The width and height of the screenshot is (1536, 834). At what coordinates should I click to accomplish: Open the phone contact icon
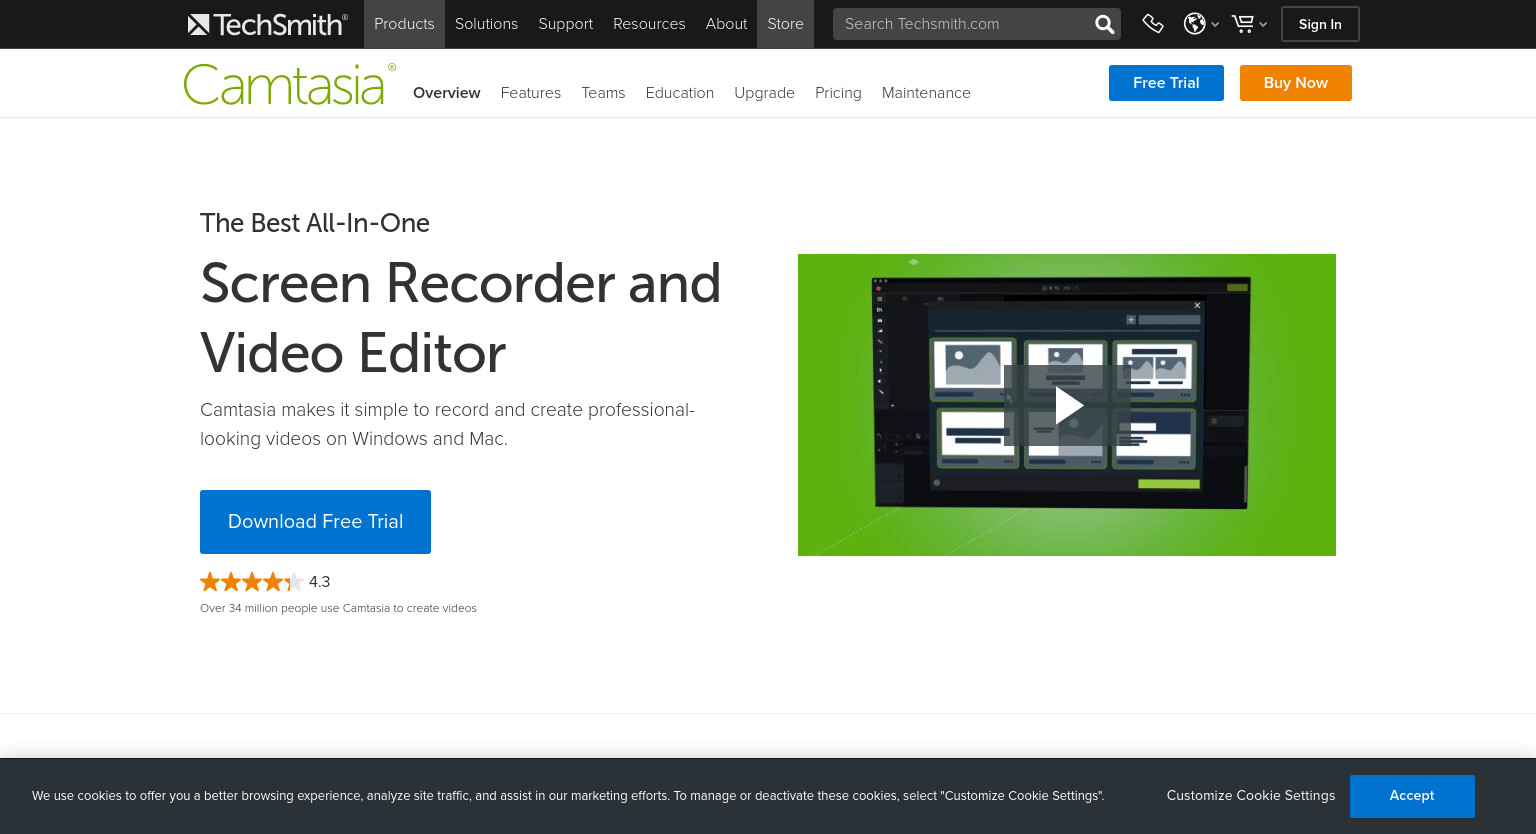tap(1153, 24)
